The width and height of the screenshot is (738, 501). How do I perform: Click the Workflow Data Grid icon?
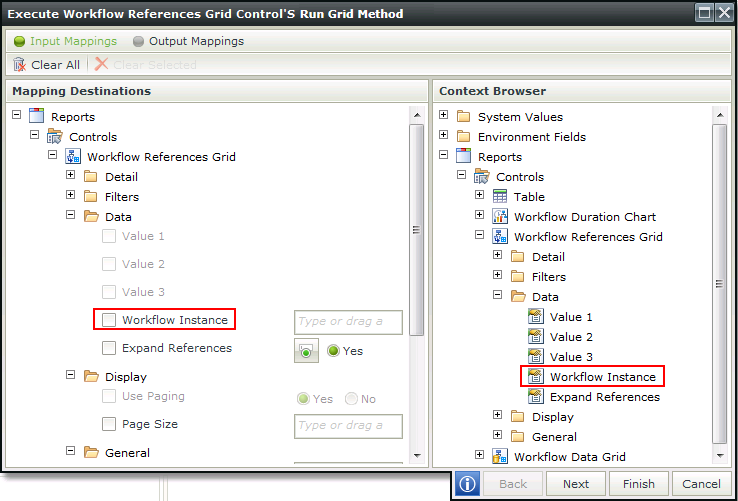coord(500,456)
